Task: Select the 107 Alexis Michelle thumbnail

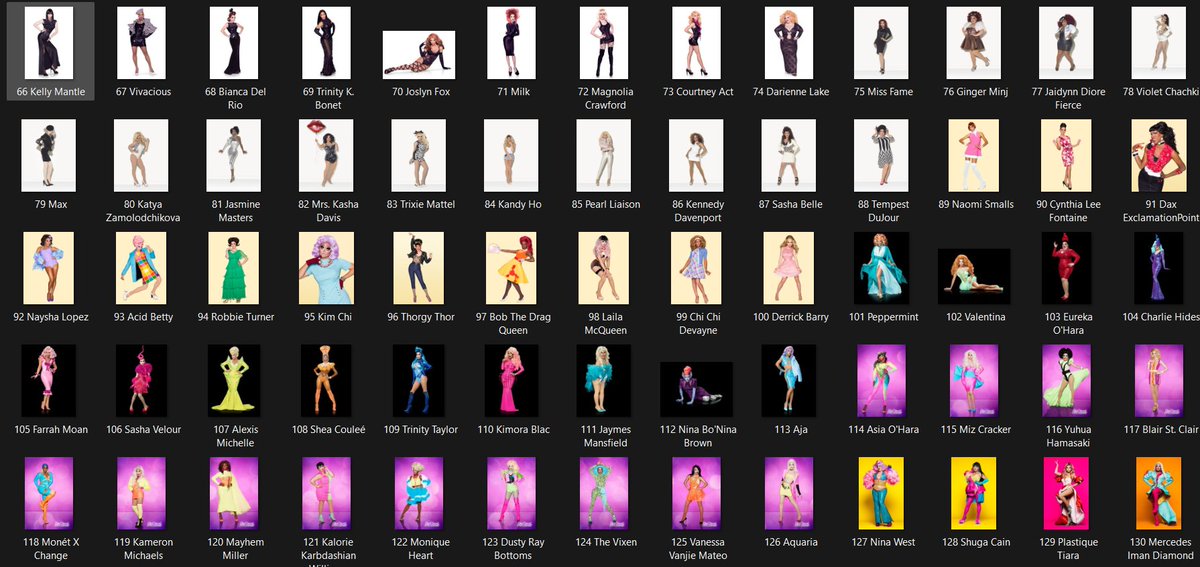Action: (234, 381)
